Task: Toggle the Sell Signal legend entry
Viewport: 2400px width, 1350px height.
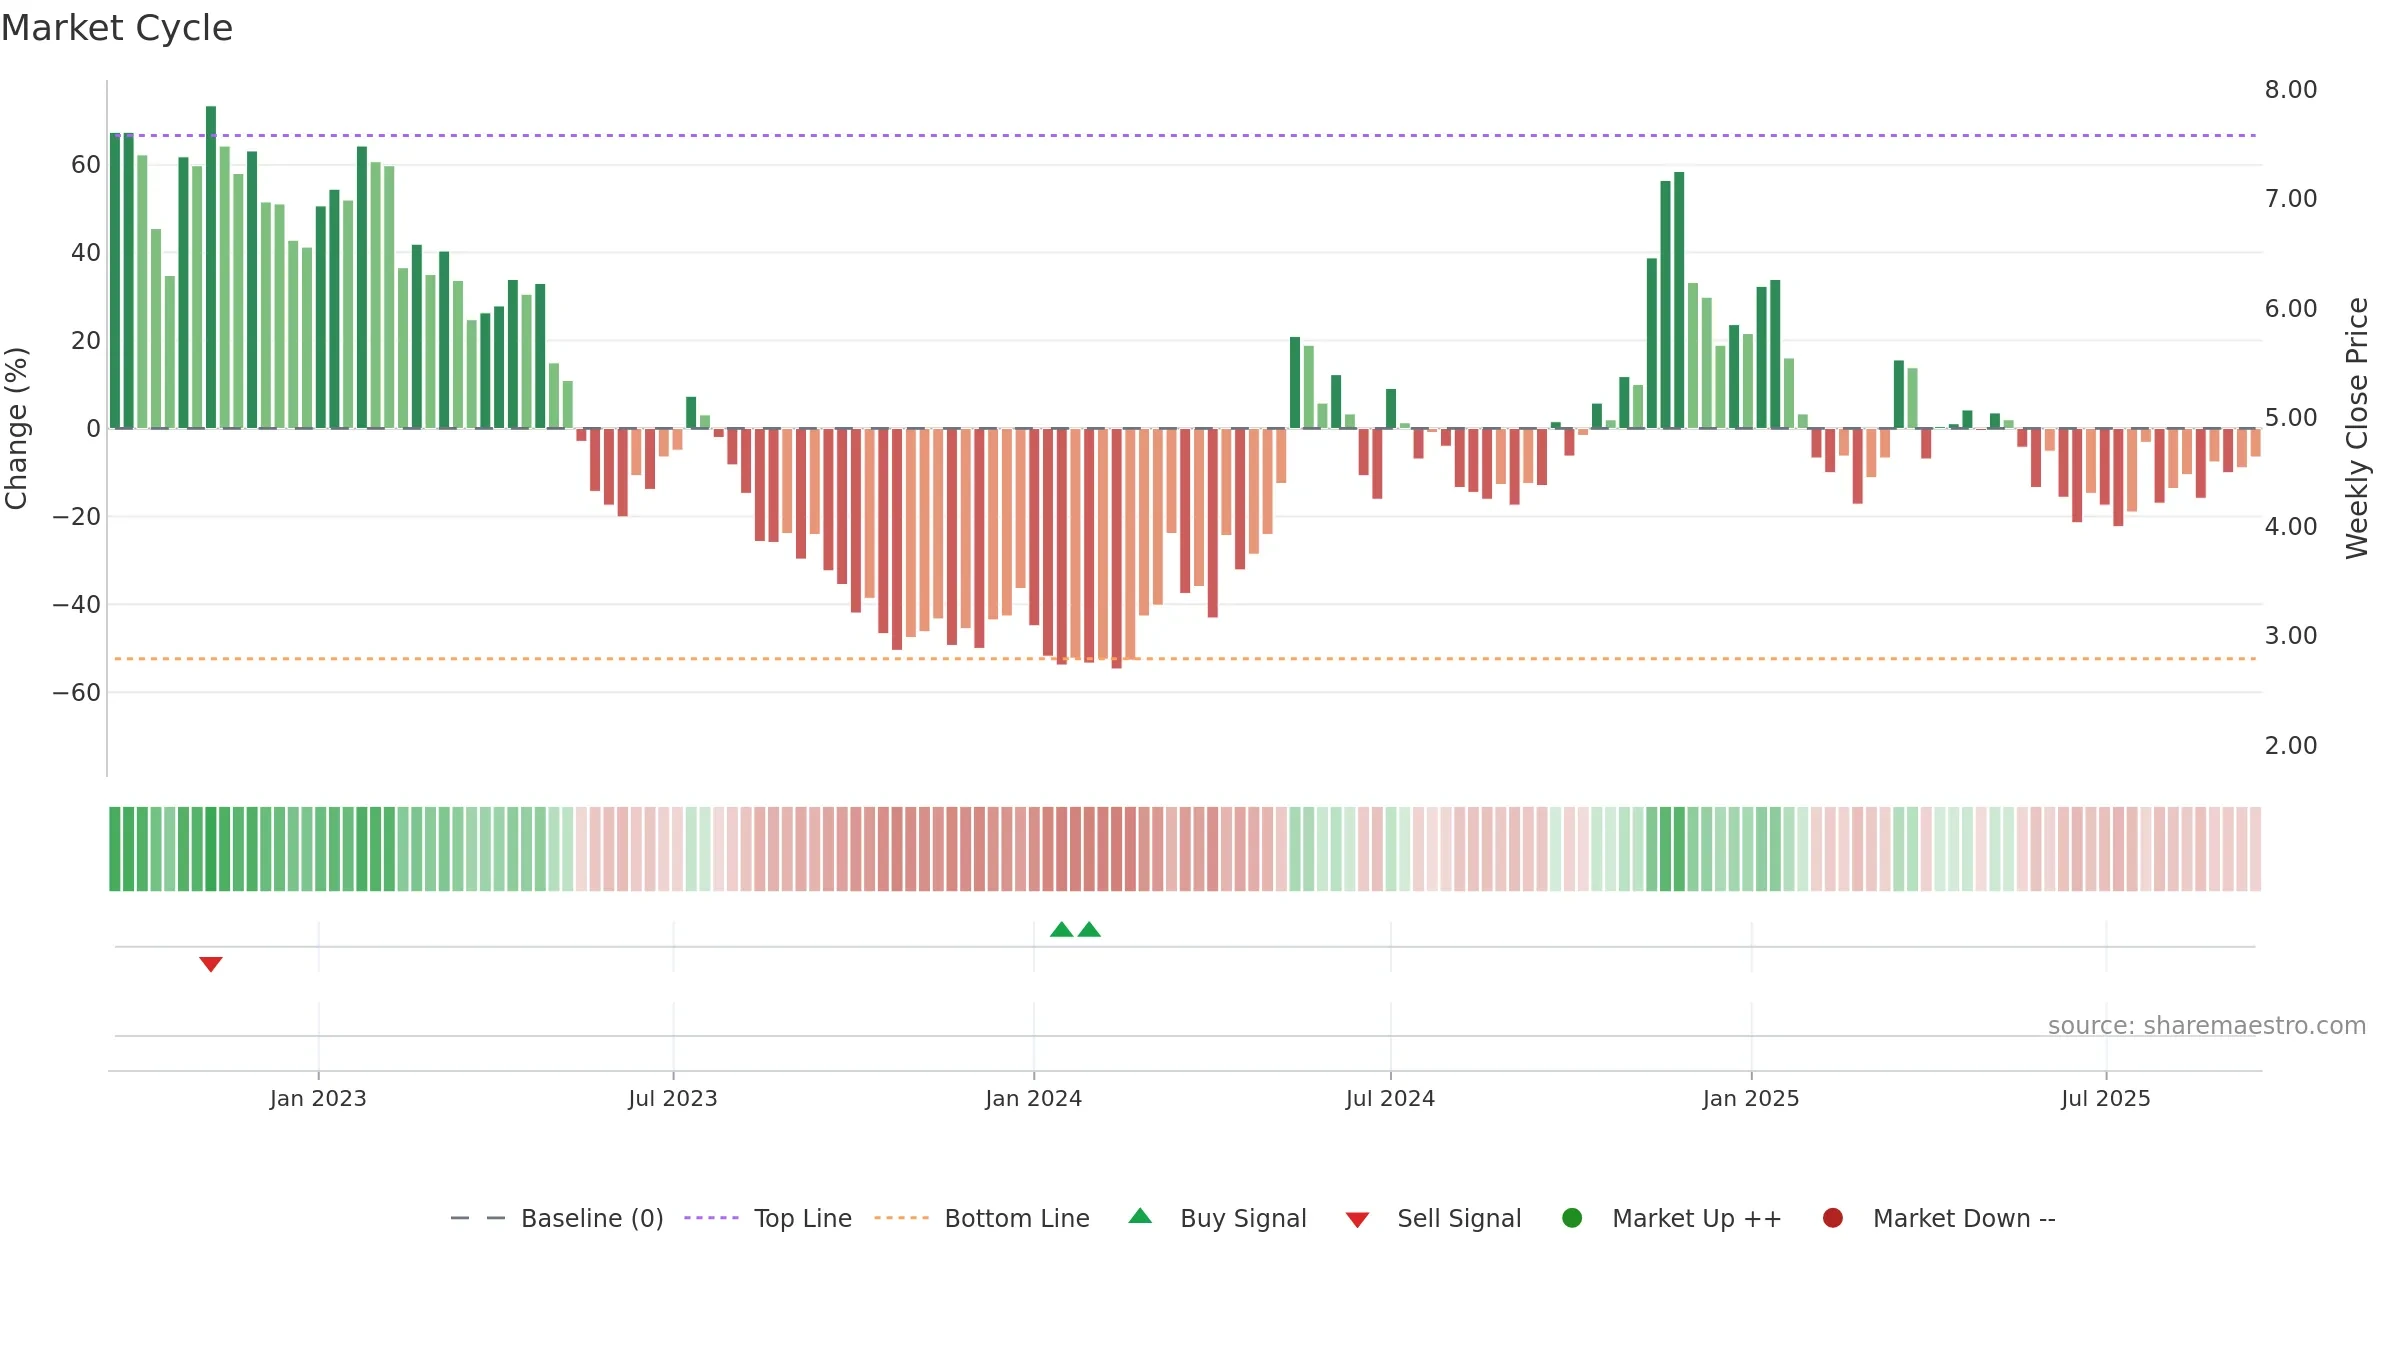Action: click(x=1433, y=1218)
